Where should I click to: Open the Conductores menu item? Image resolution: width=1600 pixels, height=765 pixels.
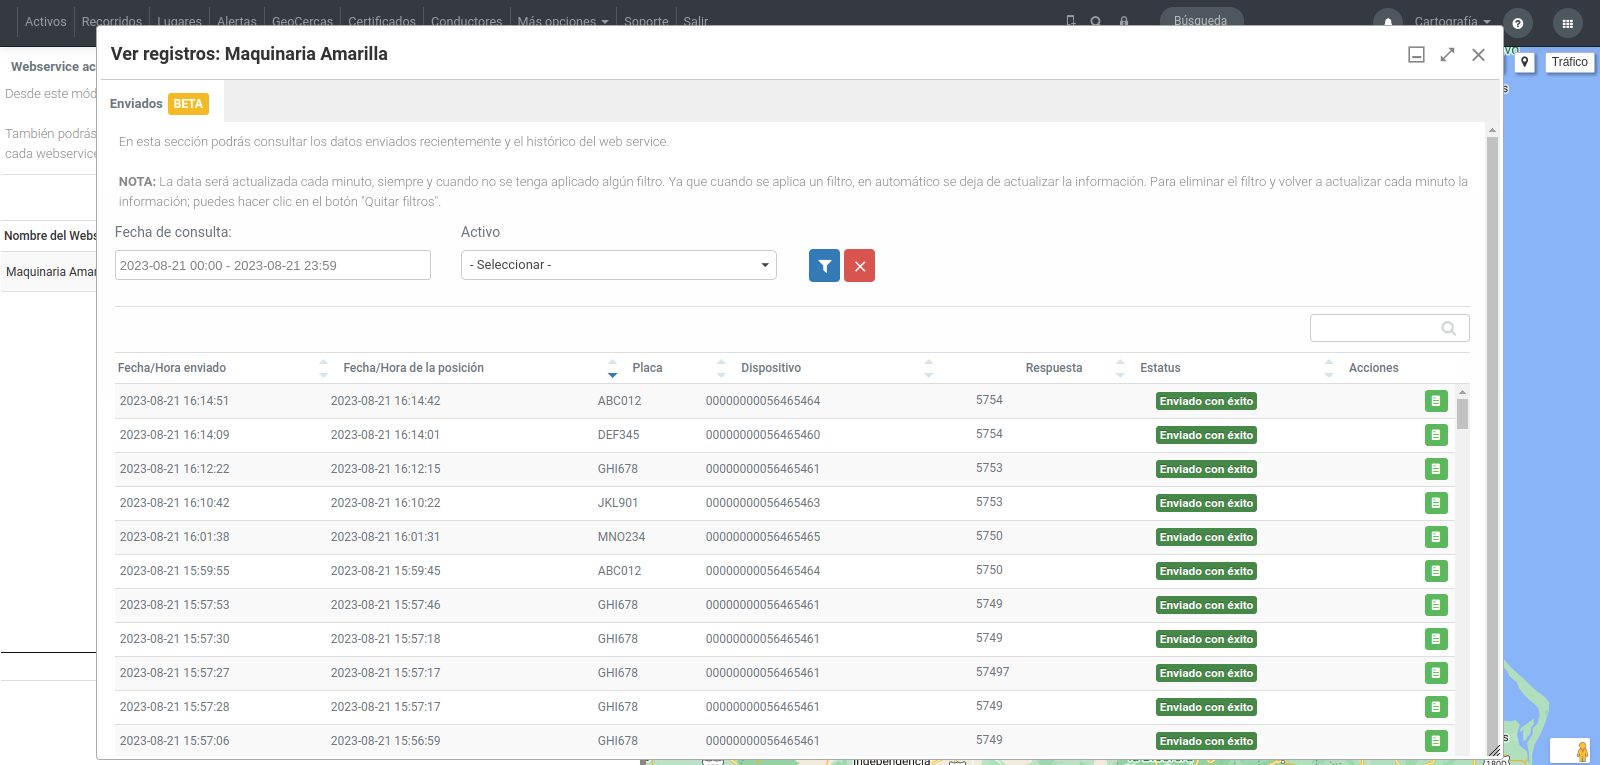coord(466,21)
